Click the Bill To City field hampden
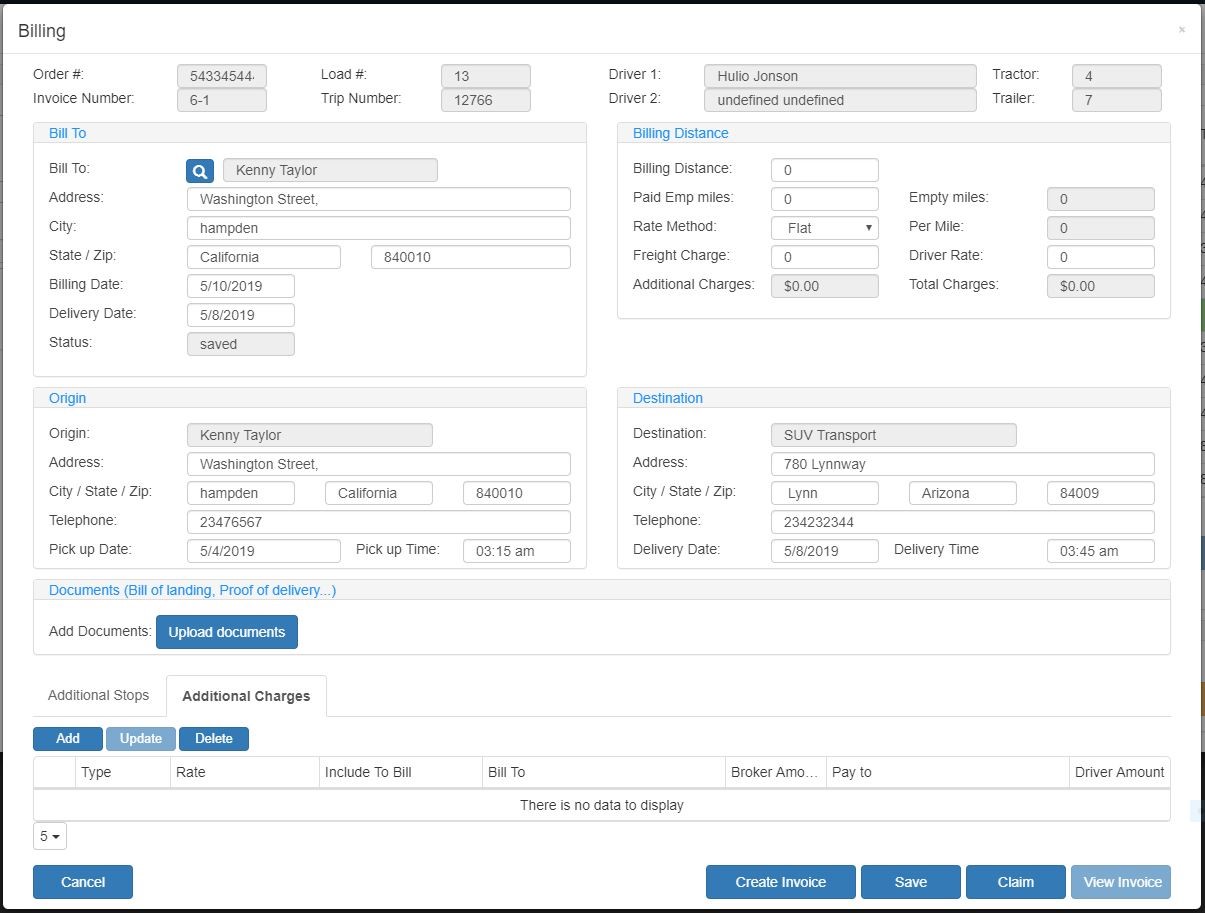Screen dimensions: 1205x913 point(379,228)
